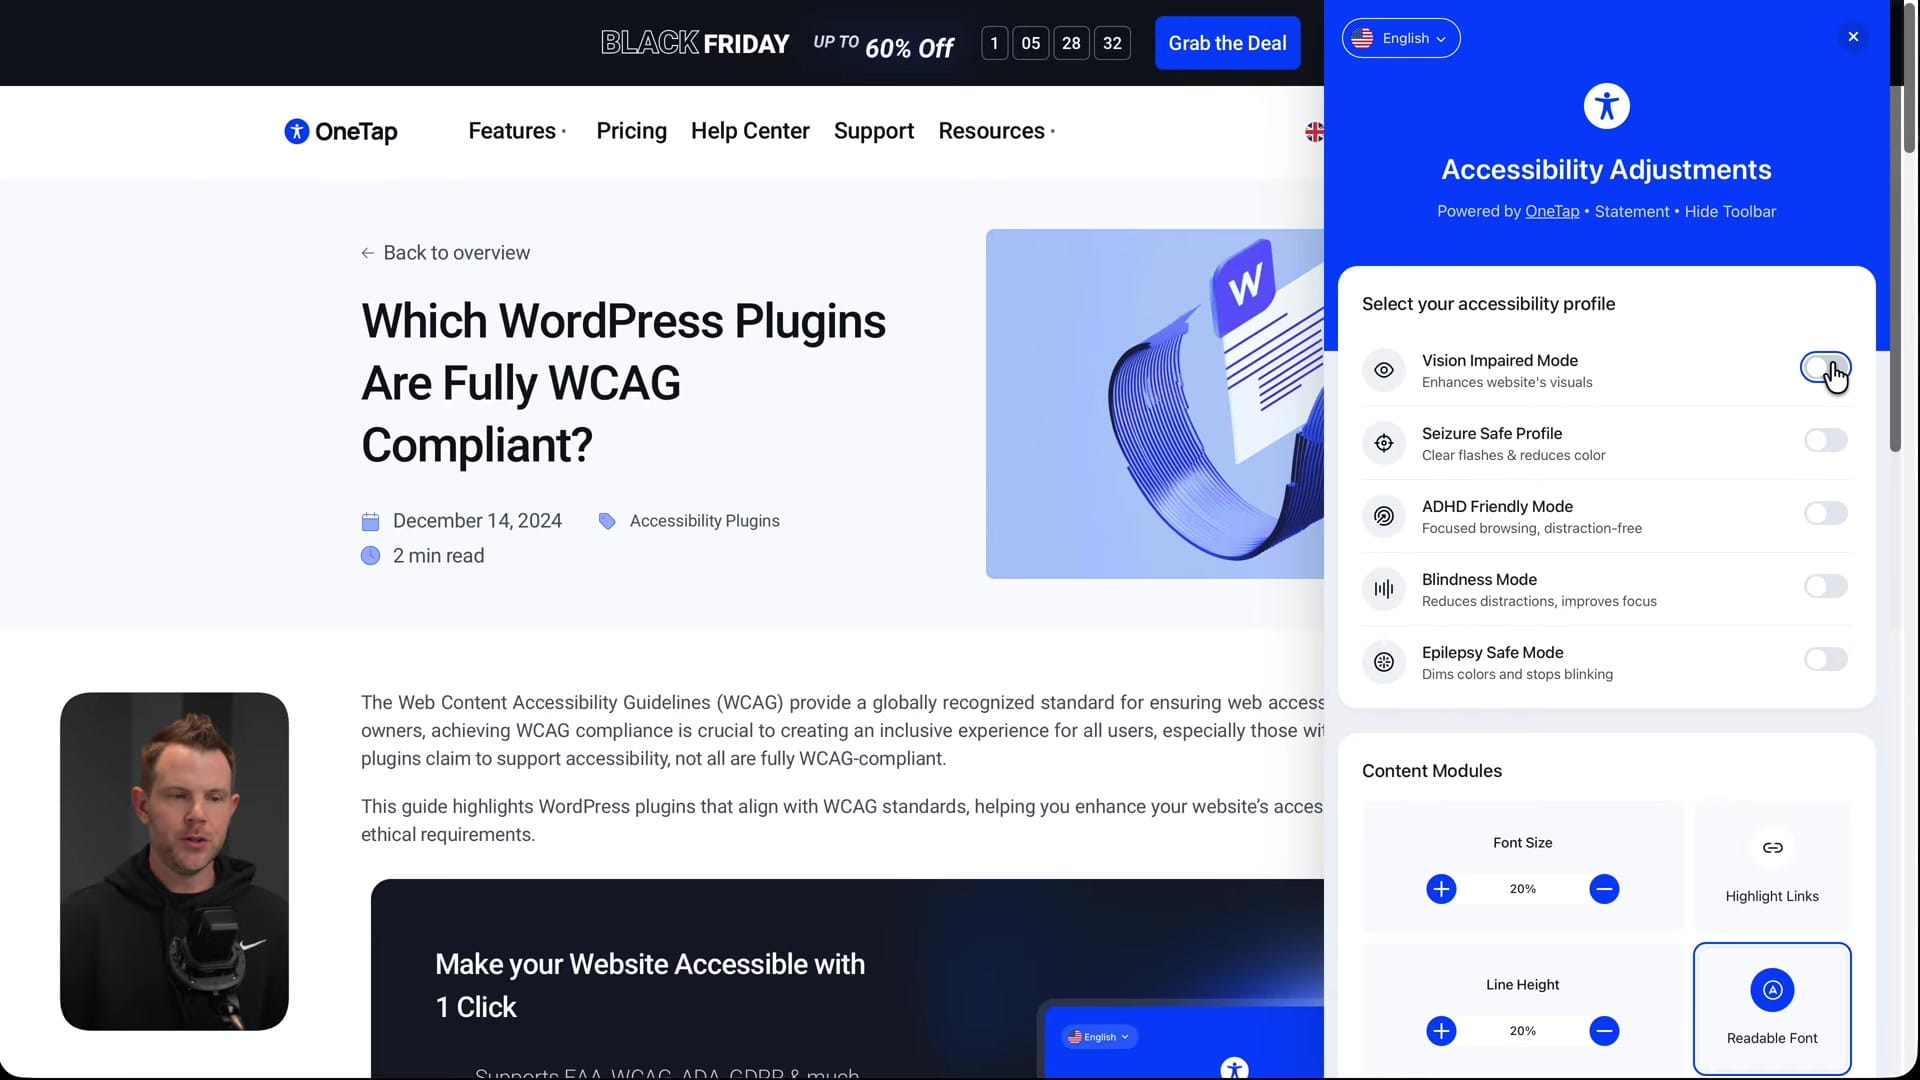Click the clock icon beside 2 min read
This screenshot has height=1080, width=1920.
point(370,556)
